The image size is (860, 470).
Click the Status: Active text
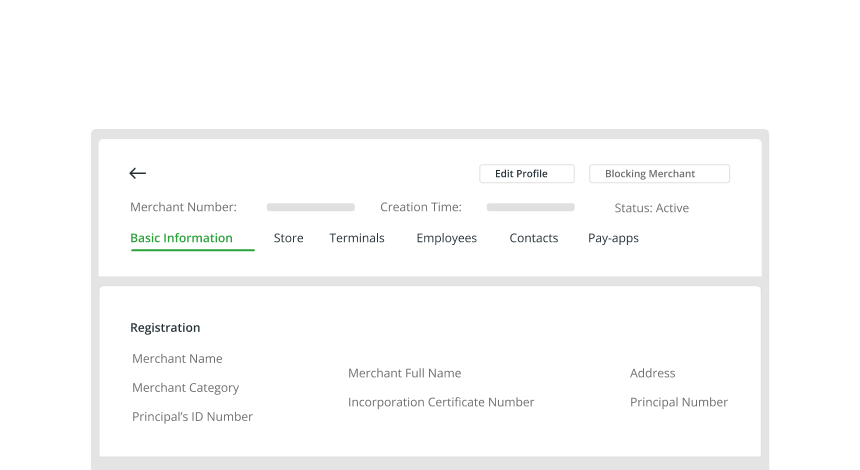tap(652, 208)
